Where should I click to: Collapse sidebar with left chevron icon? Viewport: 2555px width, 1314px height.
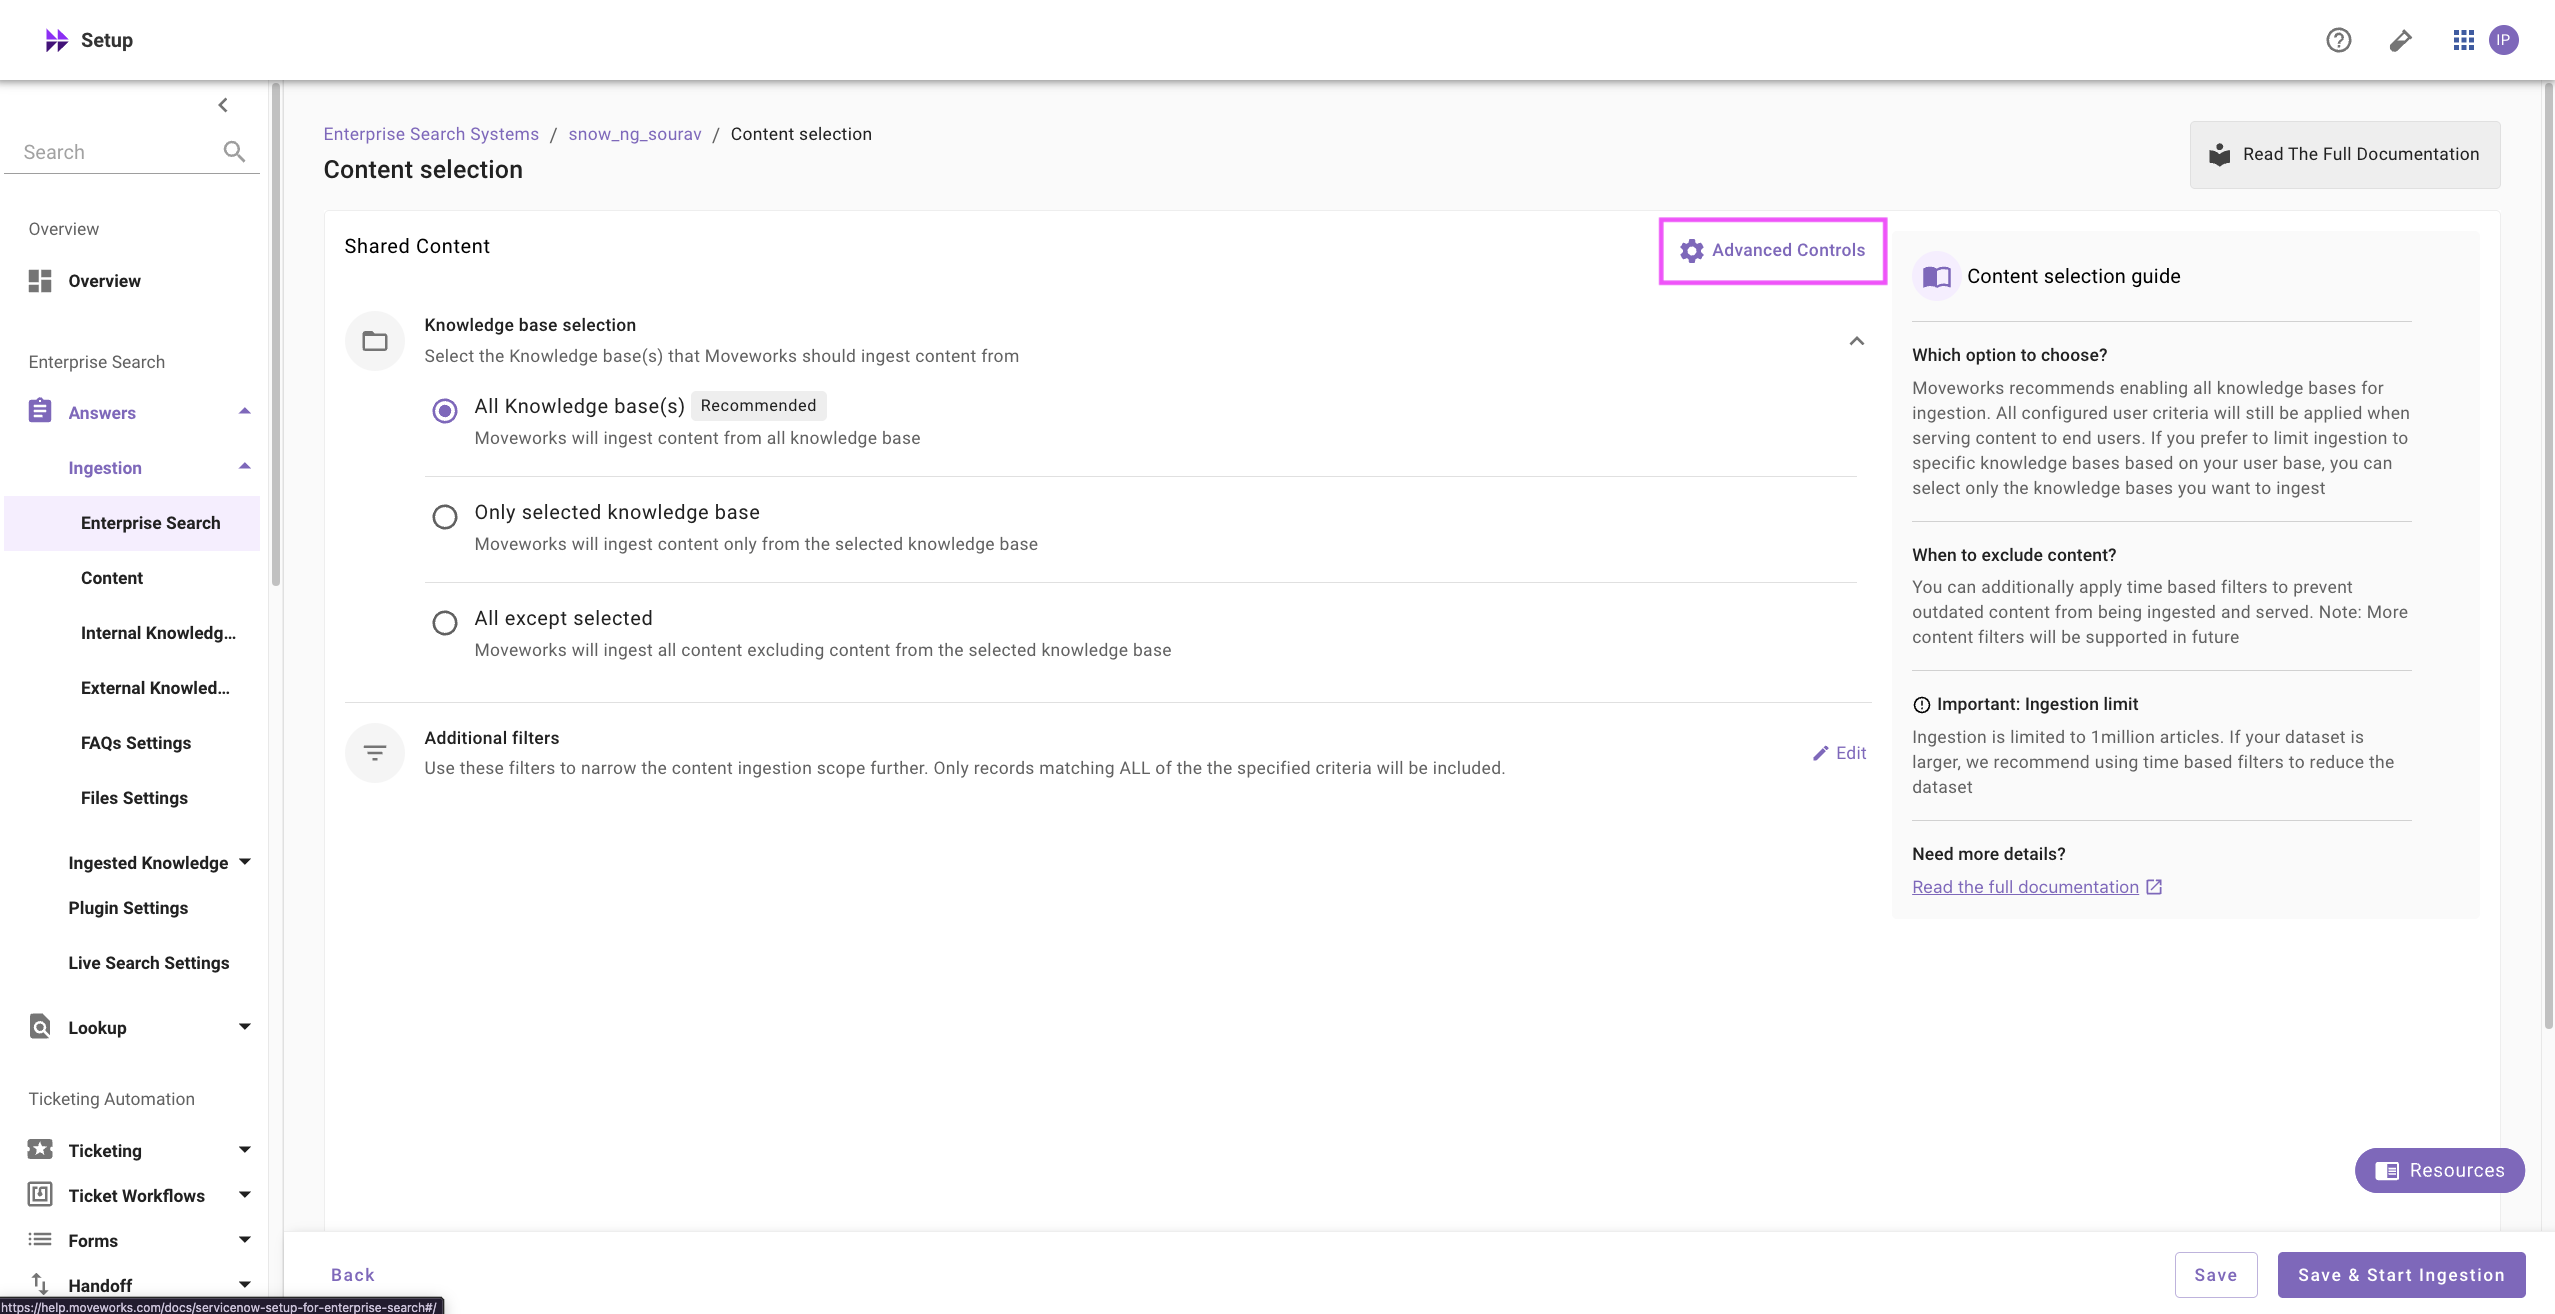coord(223,105)
